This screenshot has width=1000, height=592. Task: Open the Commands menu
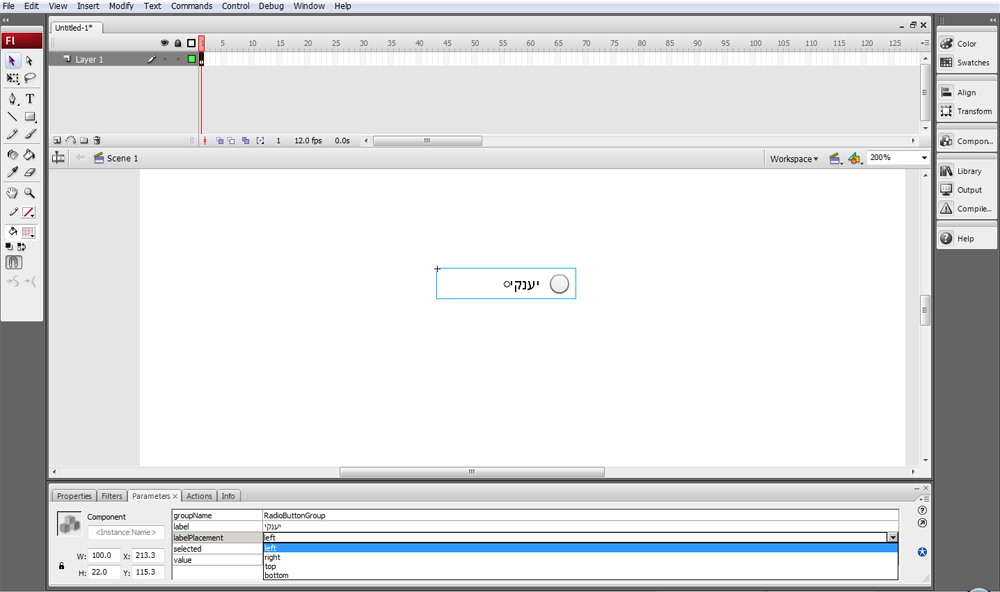[191, 6]
